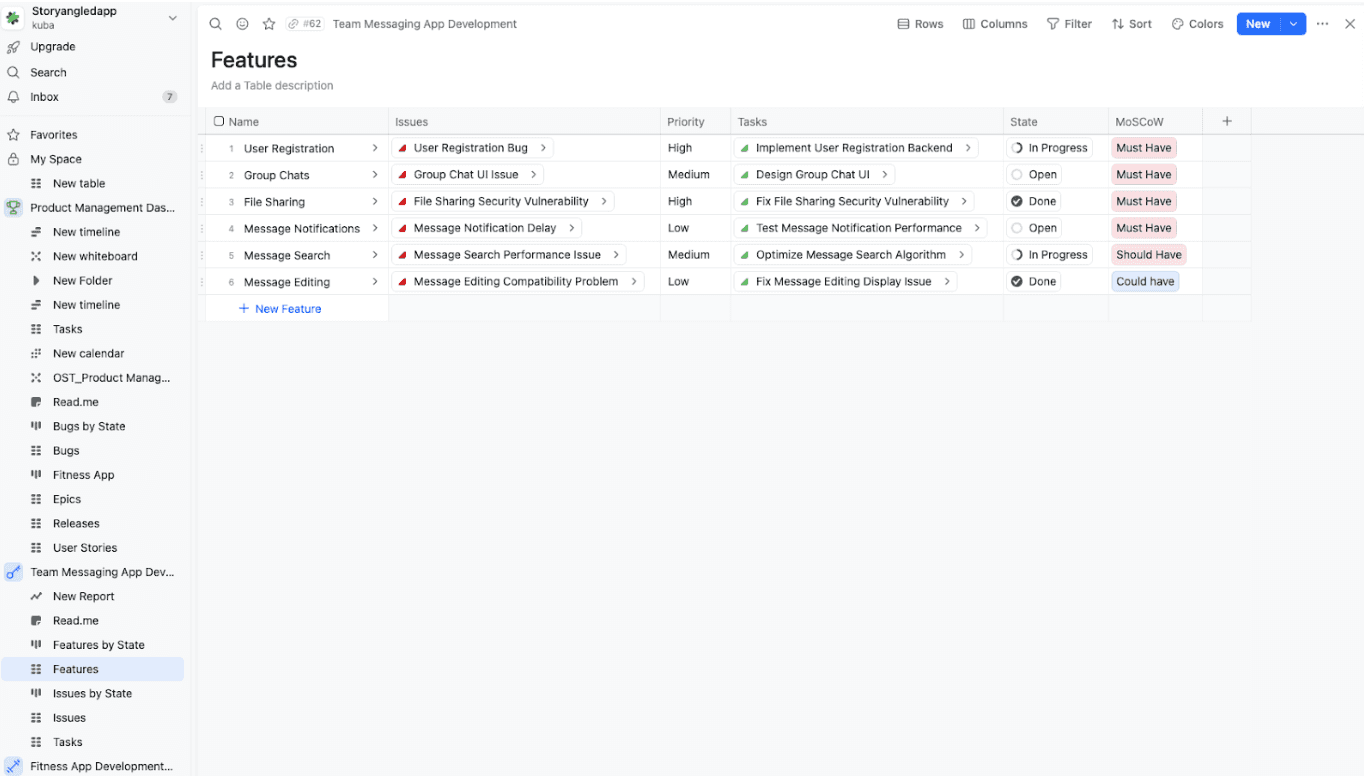1364x776 pixels.
Task: Open the Inbox from the sidebar
Action: (x=45, y=96)
